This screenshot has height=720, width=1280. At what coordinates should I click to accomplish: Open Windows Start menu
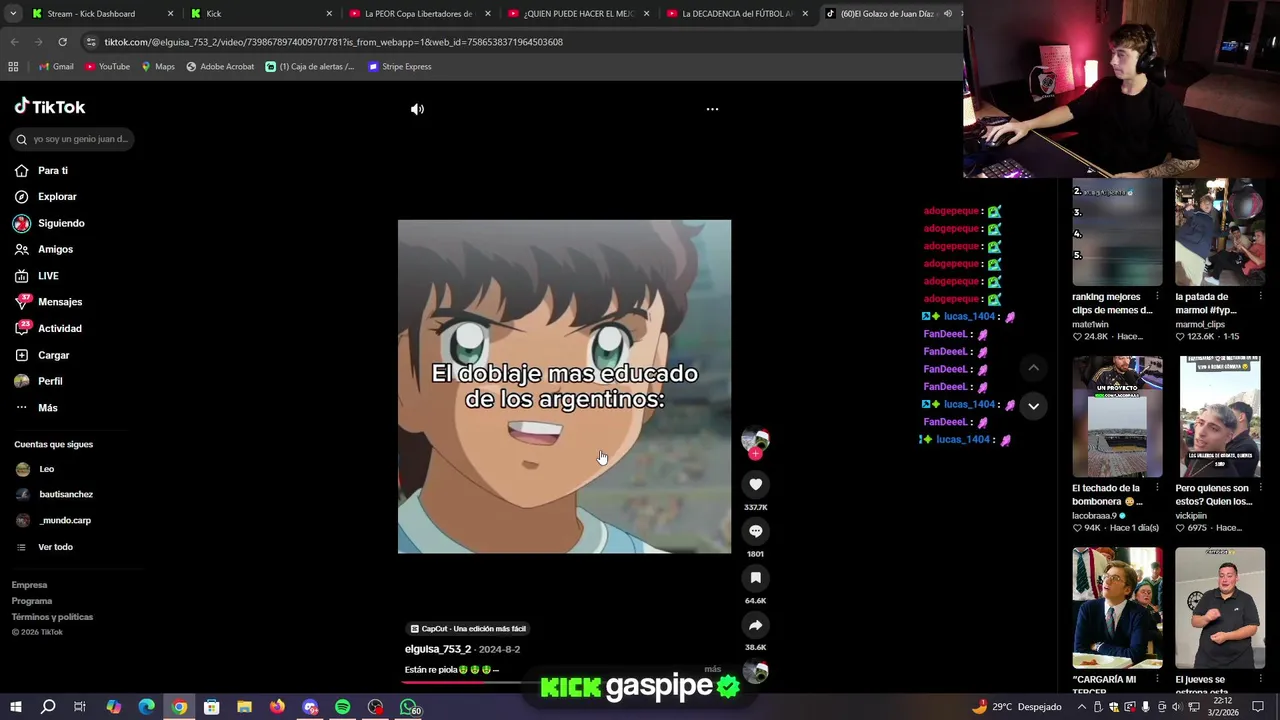click(15, 707)
